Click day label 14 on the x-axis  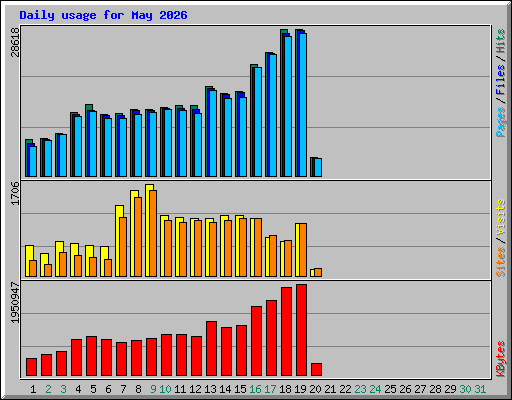tap(225, 389)
